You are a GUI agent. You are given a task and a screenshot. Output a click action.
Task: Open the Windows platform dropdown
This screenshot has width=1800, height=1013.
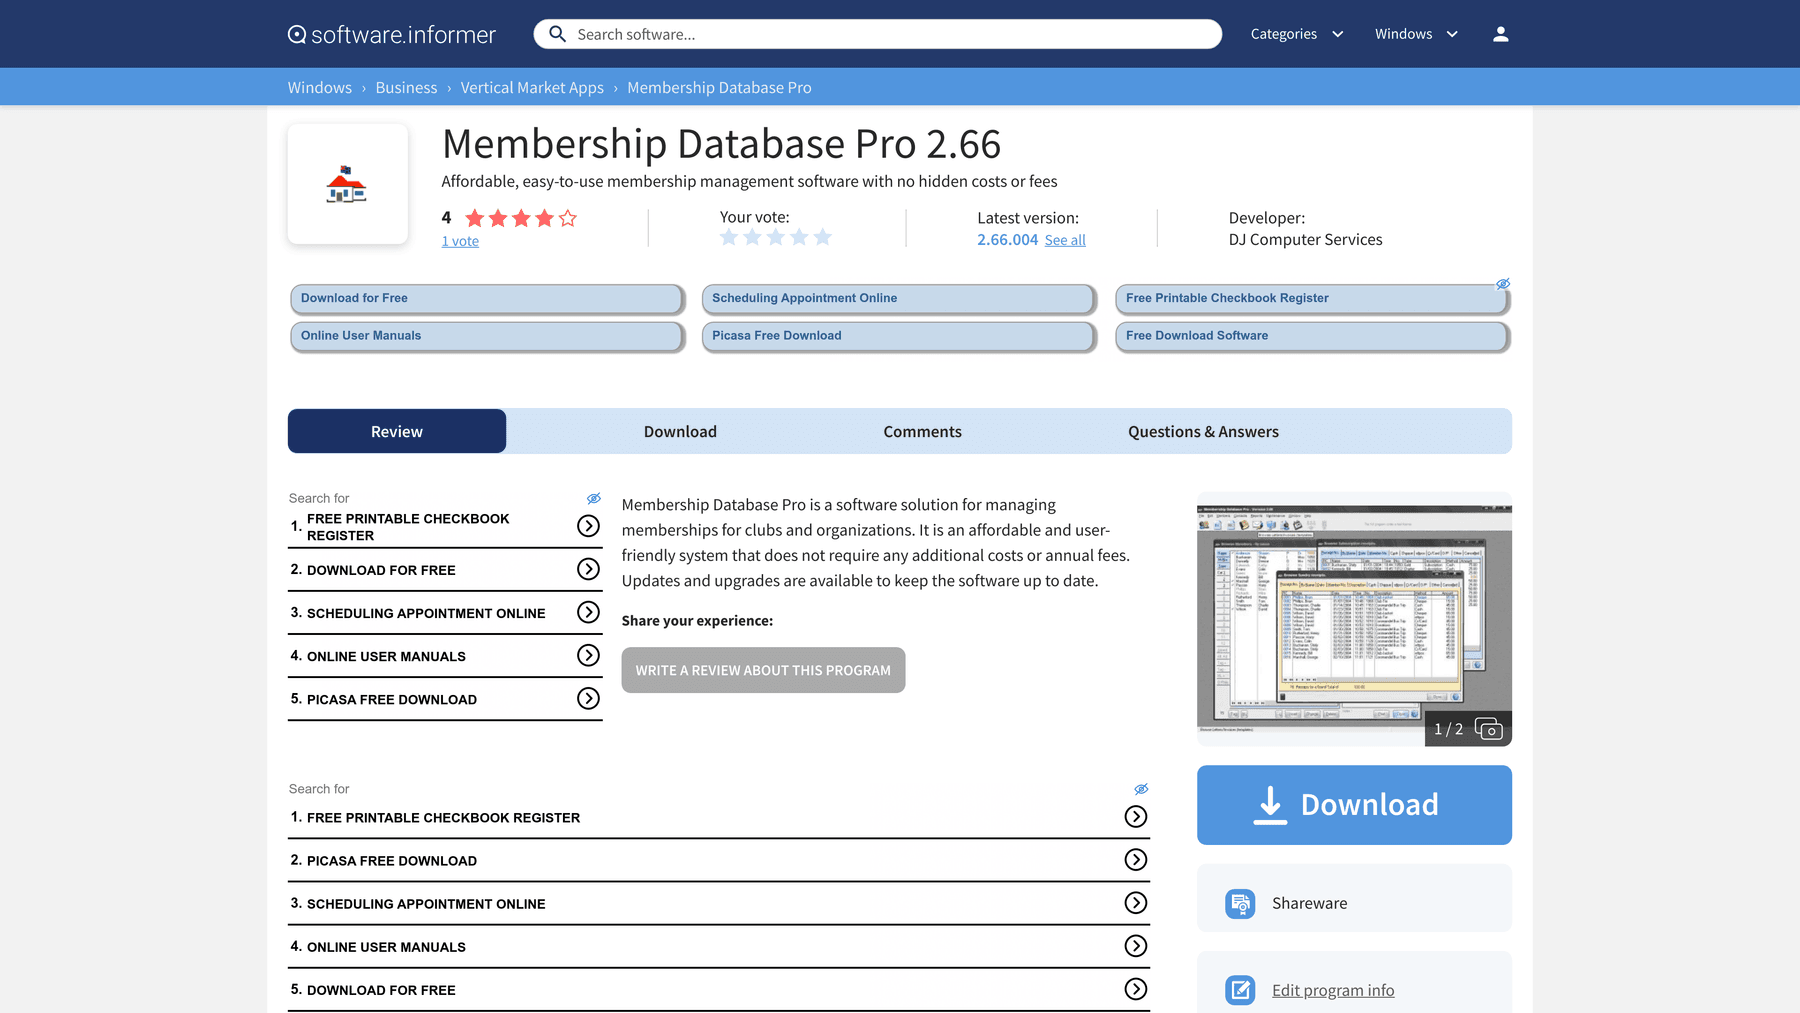point(1415,34)
